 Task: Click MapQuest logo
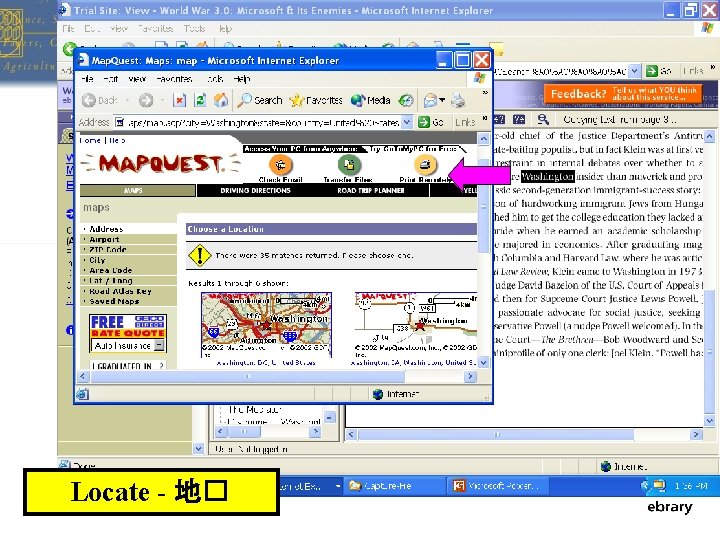click(161, 163)
